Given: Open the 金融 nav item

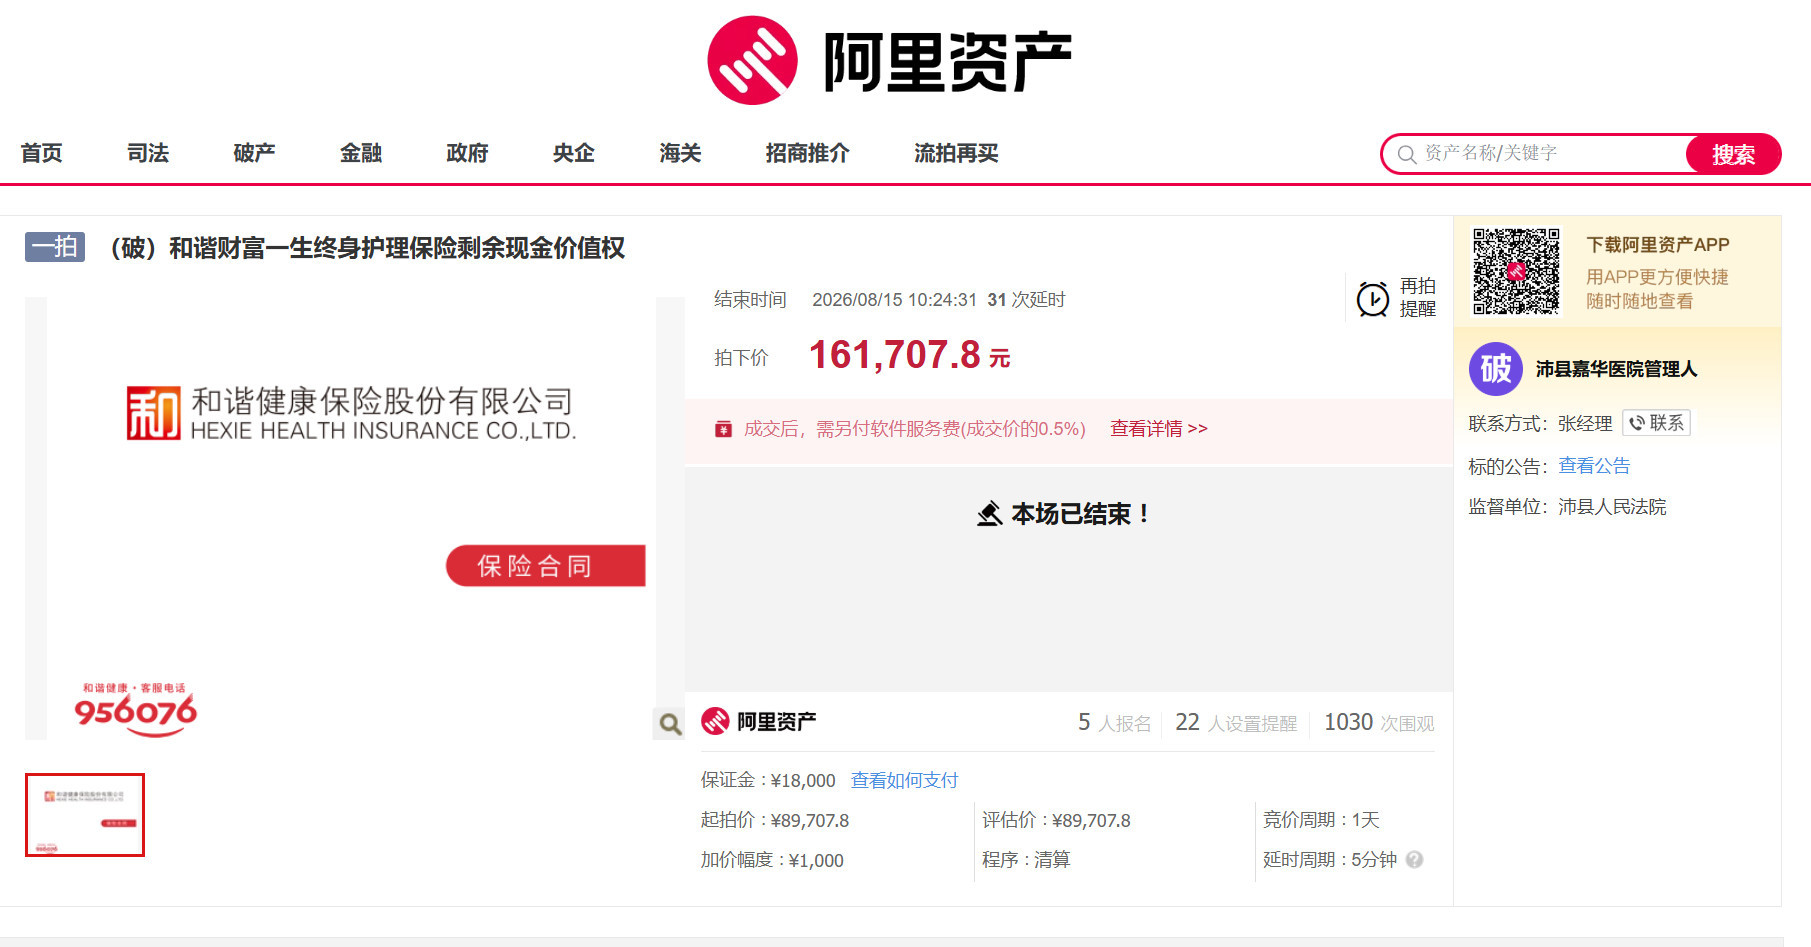Looking at the screenshot, I should click(x=361, y=153).
